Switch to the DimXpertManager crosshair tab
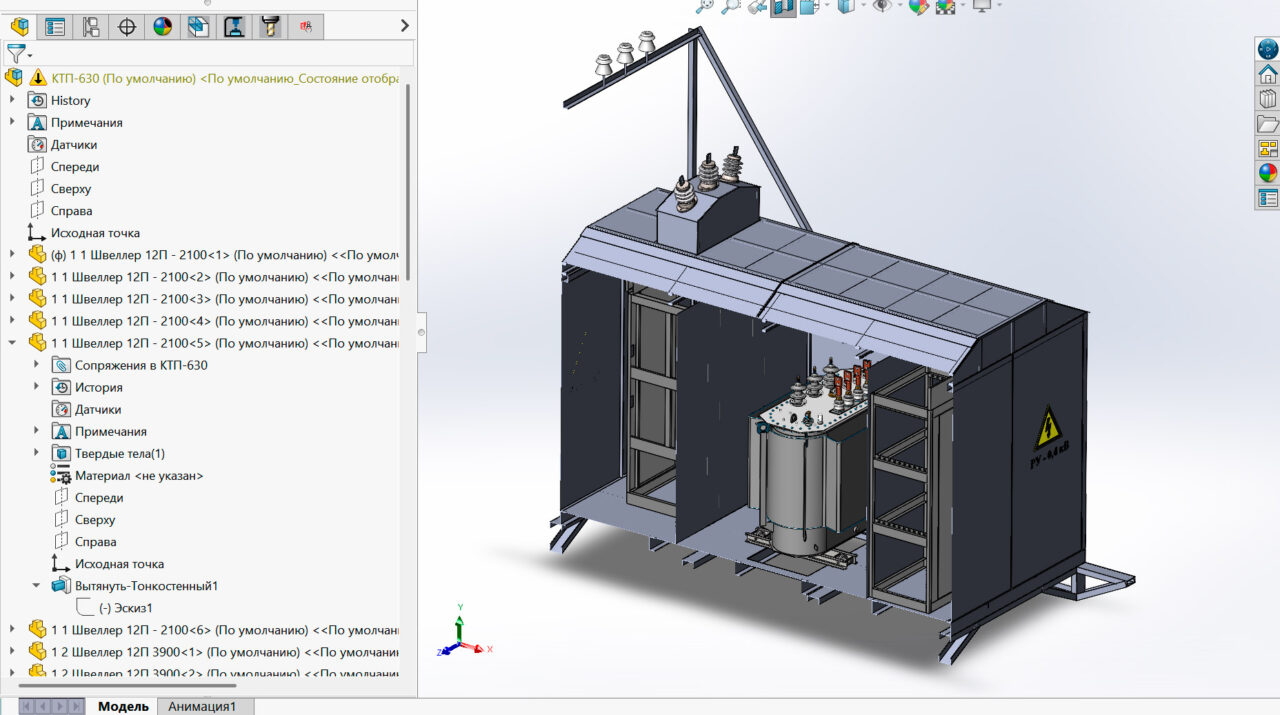1280x715 pixels. click(x=127, y=27)
